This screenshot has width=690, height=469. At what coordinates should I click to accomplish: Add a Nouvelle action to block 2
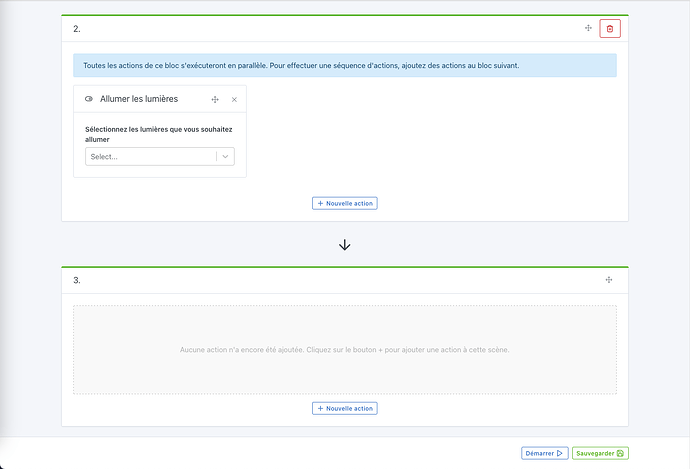coord(345,203)
